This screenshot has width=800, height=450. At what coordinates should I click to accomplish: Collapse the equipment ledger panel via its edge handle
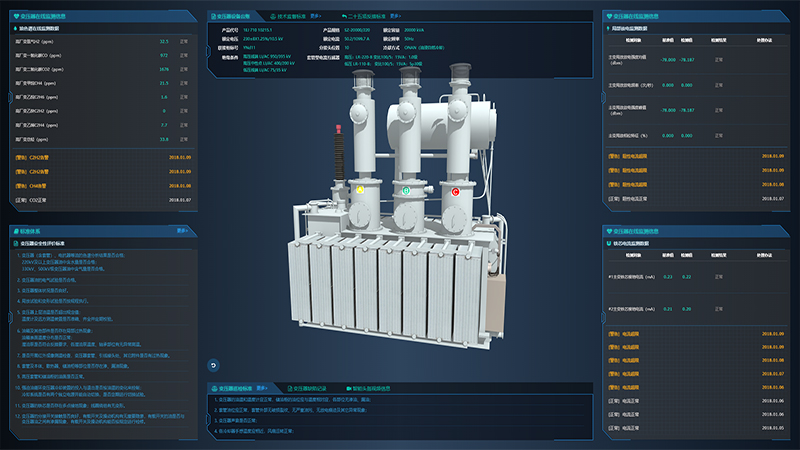(208, 51)
